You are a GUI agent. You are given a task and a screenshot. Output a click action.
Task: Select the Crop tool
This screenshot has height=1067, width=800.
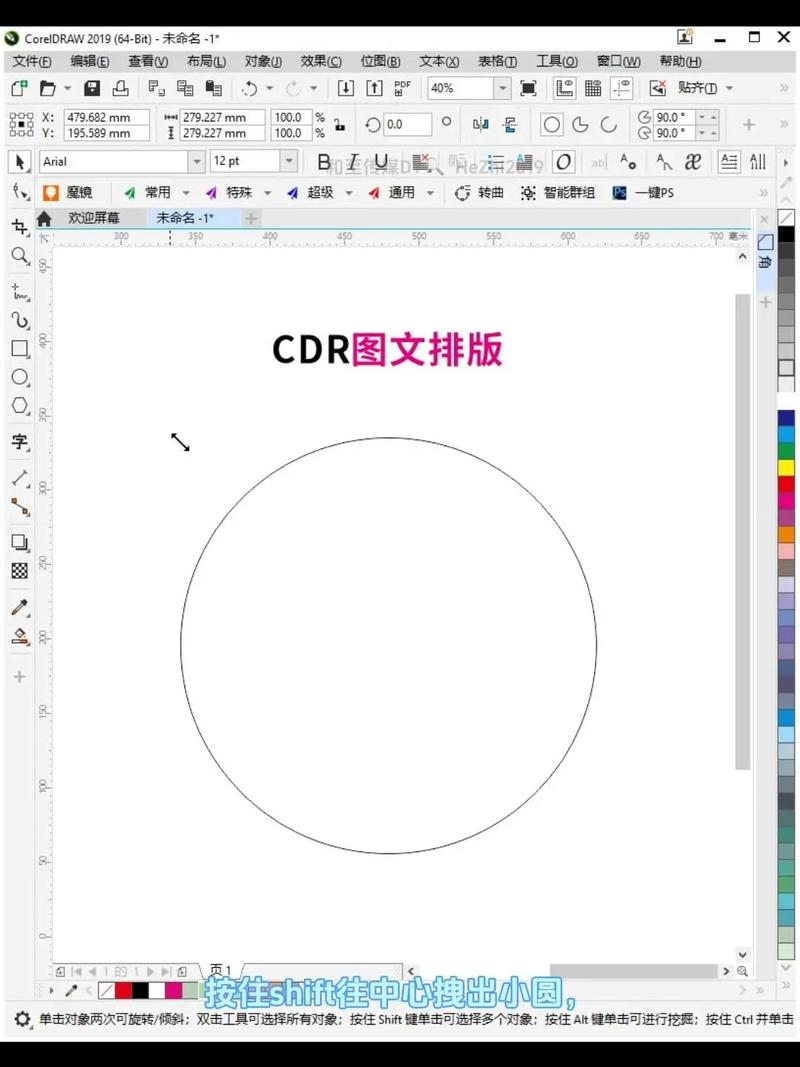(19, 226)
